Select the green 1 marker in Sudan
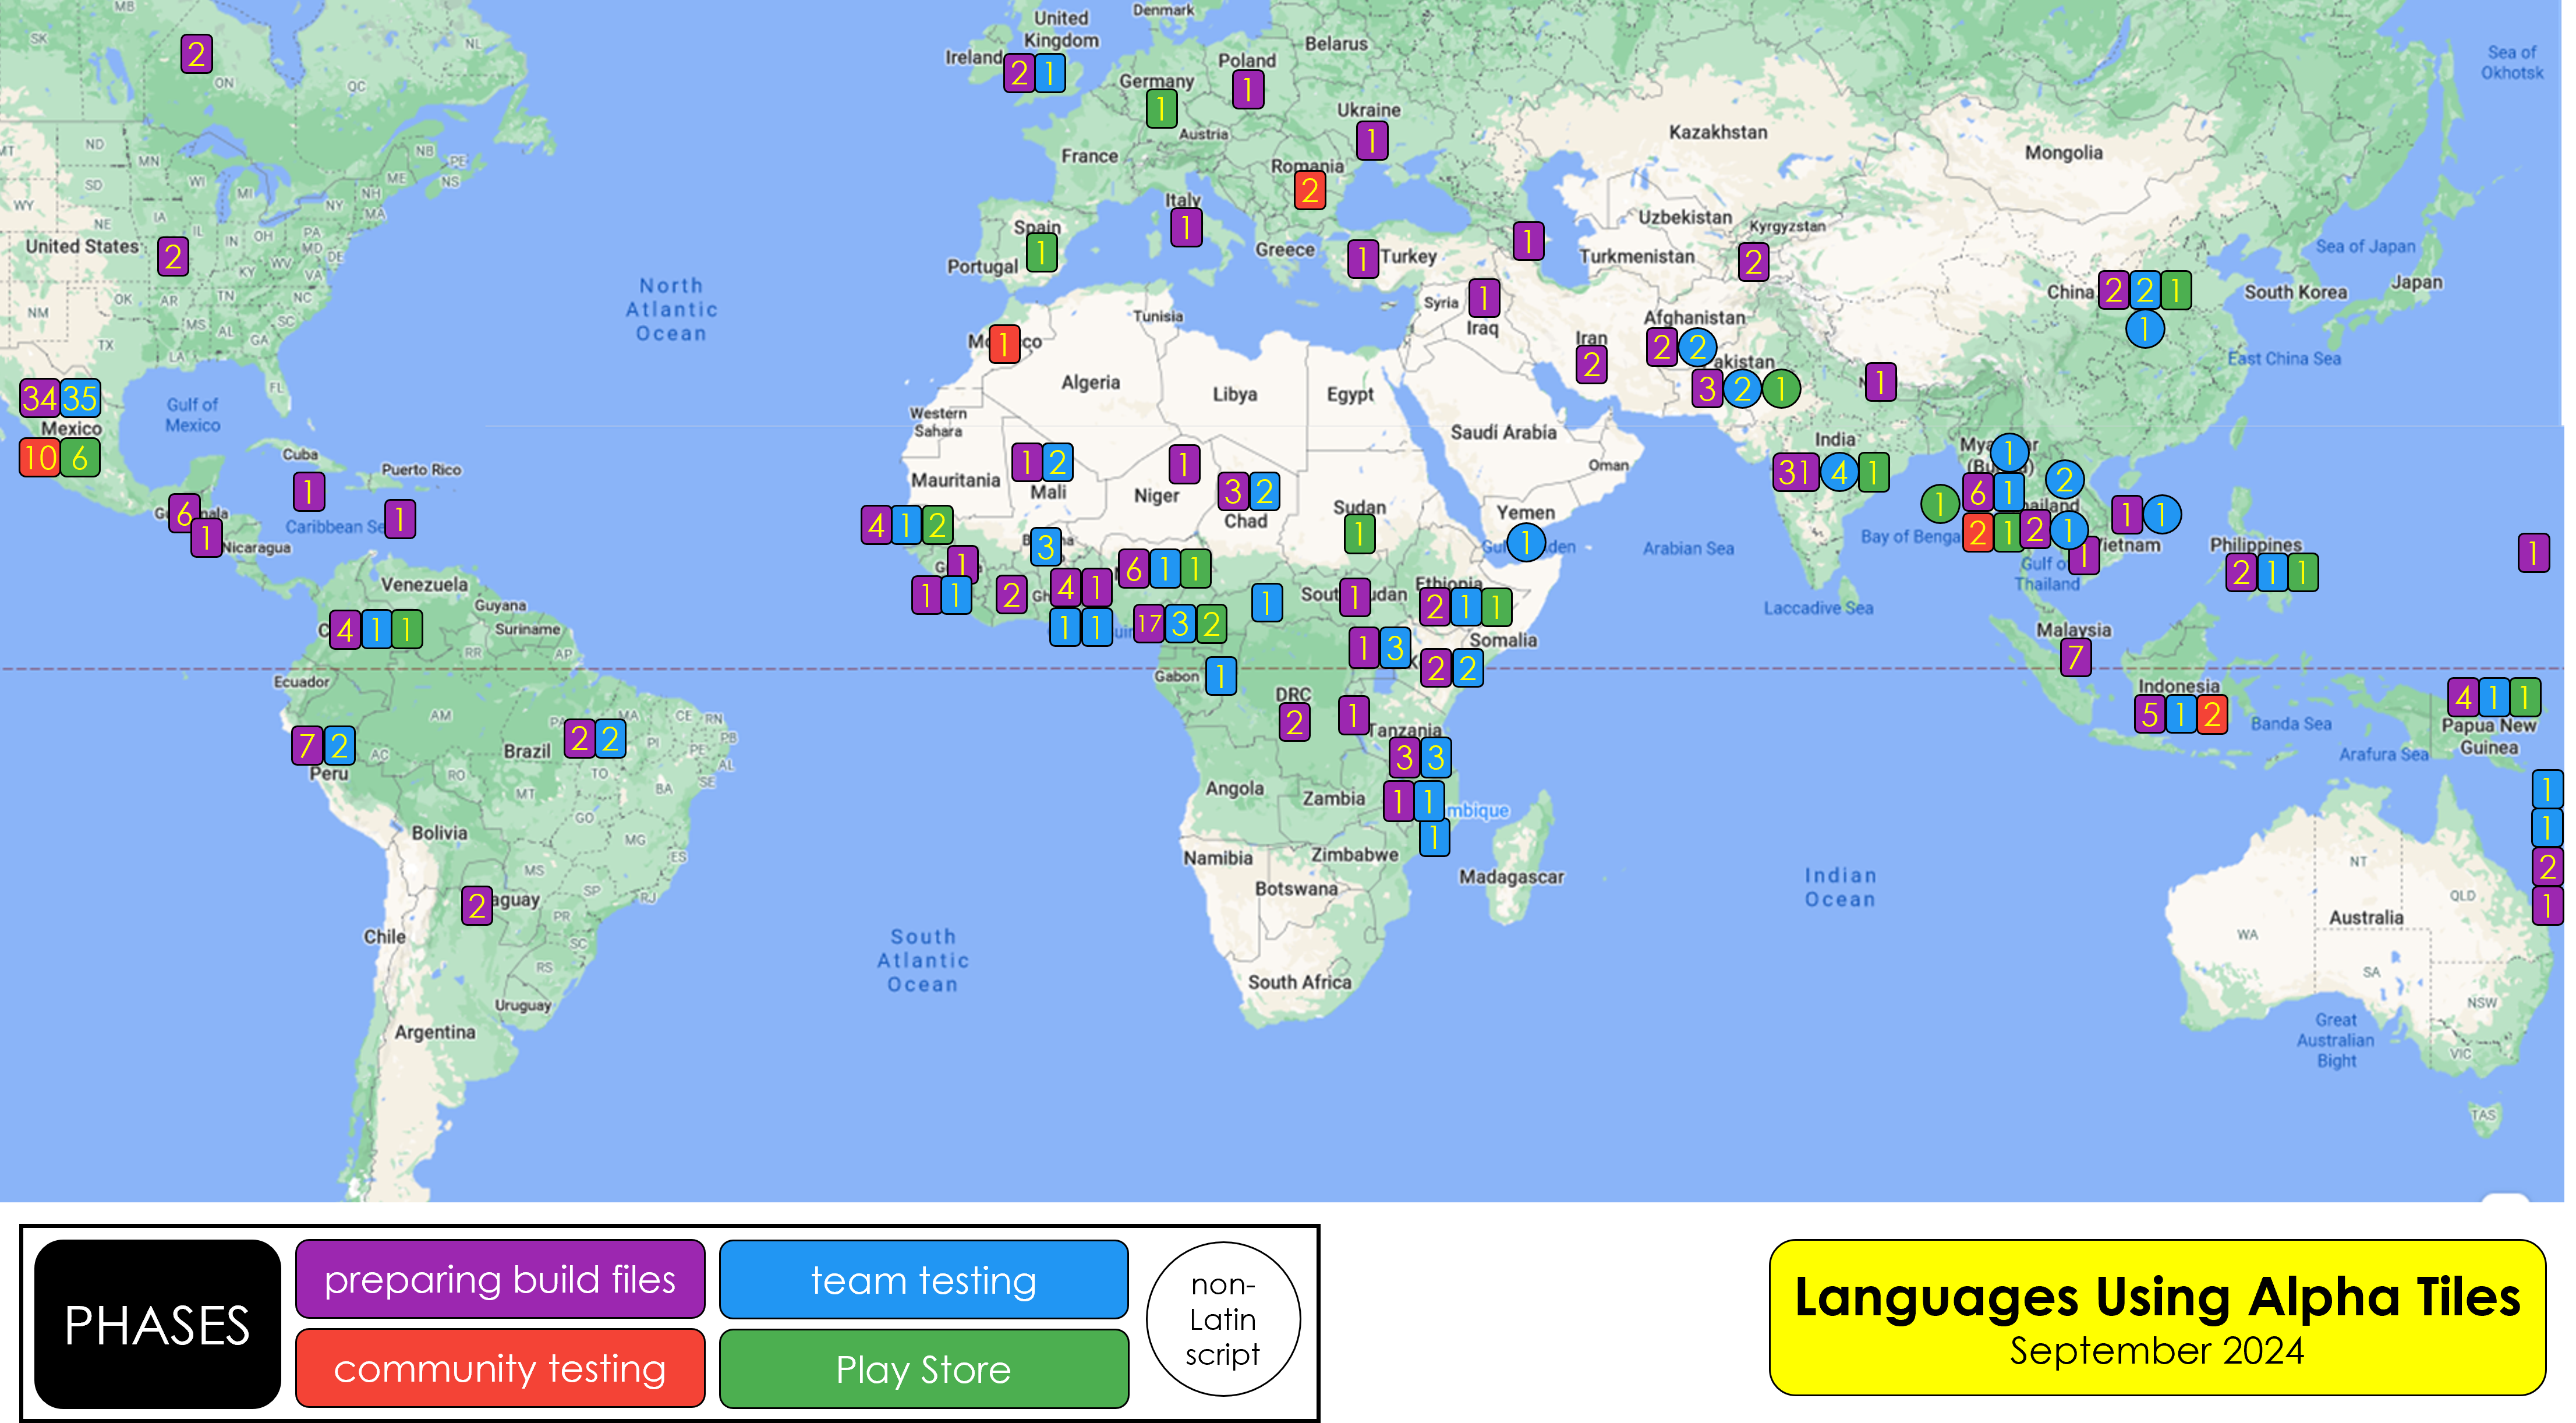 pyautogui.click(x=1359, y=534)
